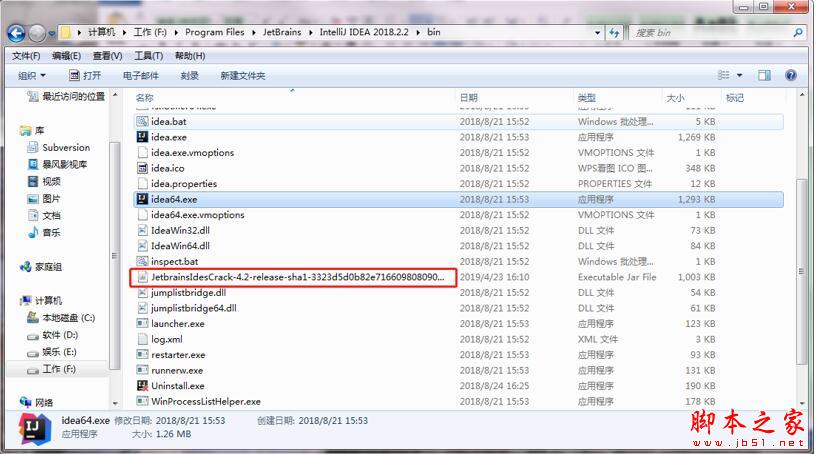Viewport: 816px width, 454px height.
Task: Toggle the preview pane icon
Action: tap(764, 75)
